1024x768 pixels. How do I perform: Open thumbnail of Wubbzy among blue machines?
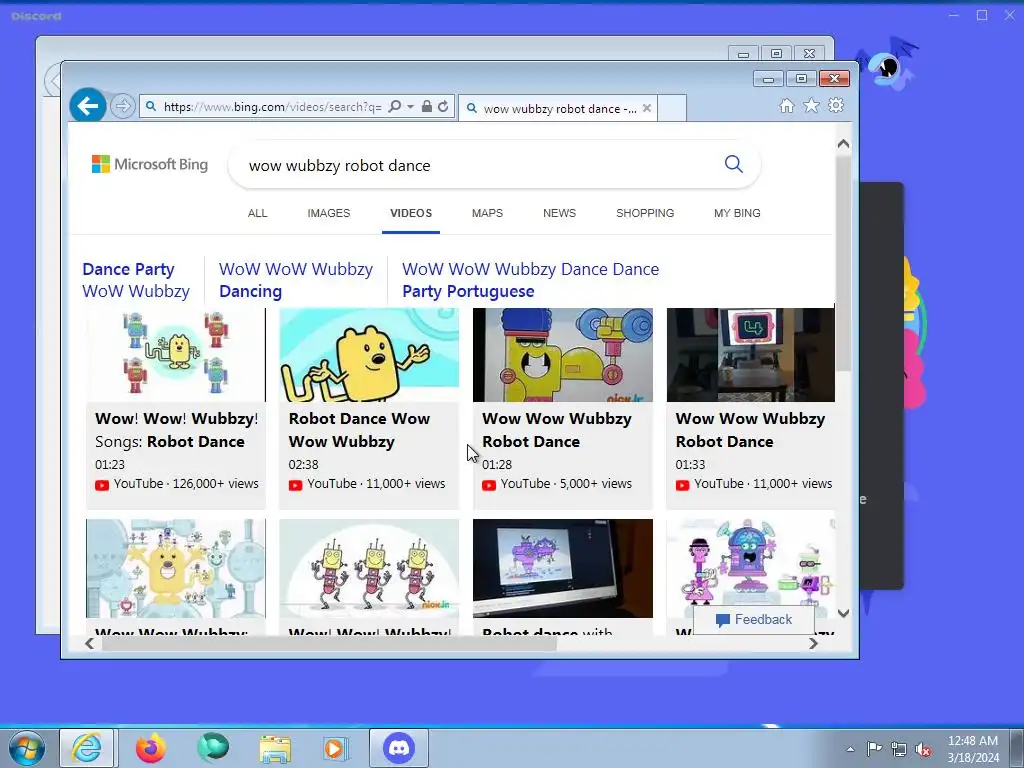pyautogui.click(x=176, y=568)
